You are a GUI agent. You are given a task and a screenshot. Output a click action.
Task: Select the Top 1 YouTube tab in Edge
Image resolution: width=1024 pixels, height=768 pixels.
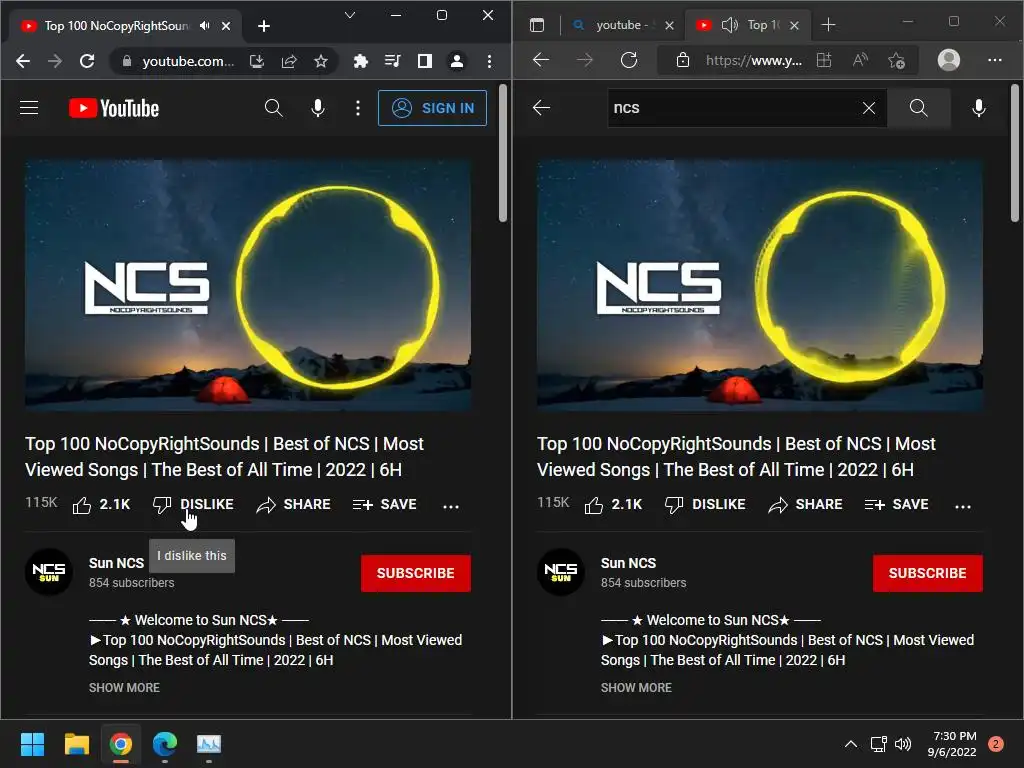(x=748, y=25)
